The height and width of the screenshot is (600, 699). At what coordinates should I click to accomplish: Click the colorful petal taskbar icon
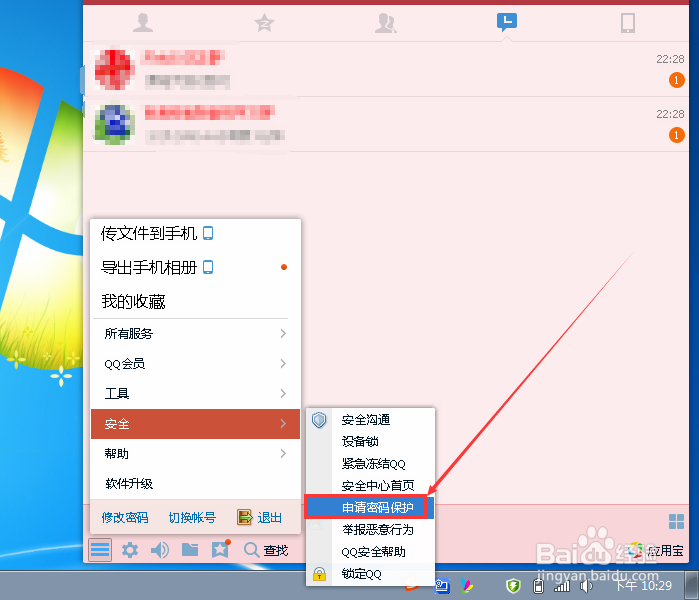point(466,585)
